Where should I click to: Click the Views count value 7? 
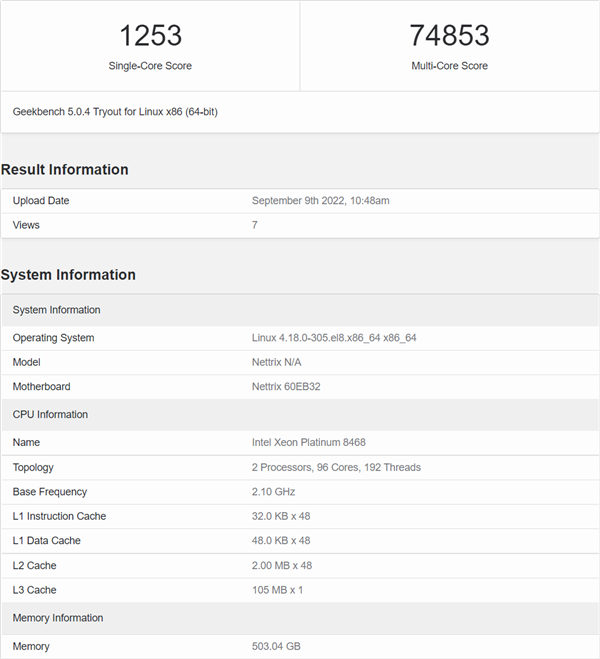coord(255,225)
